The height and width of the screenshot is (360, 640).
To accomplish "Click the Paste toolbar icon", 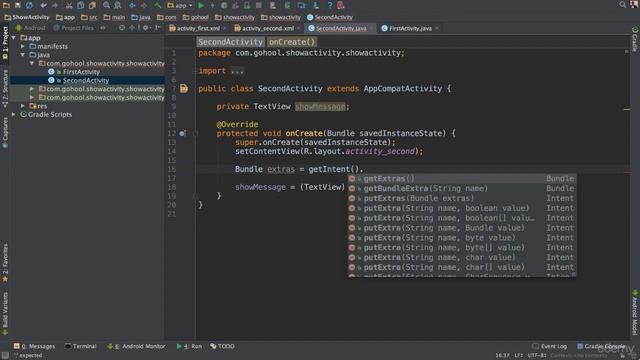I will click(93, 5).
